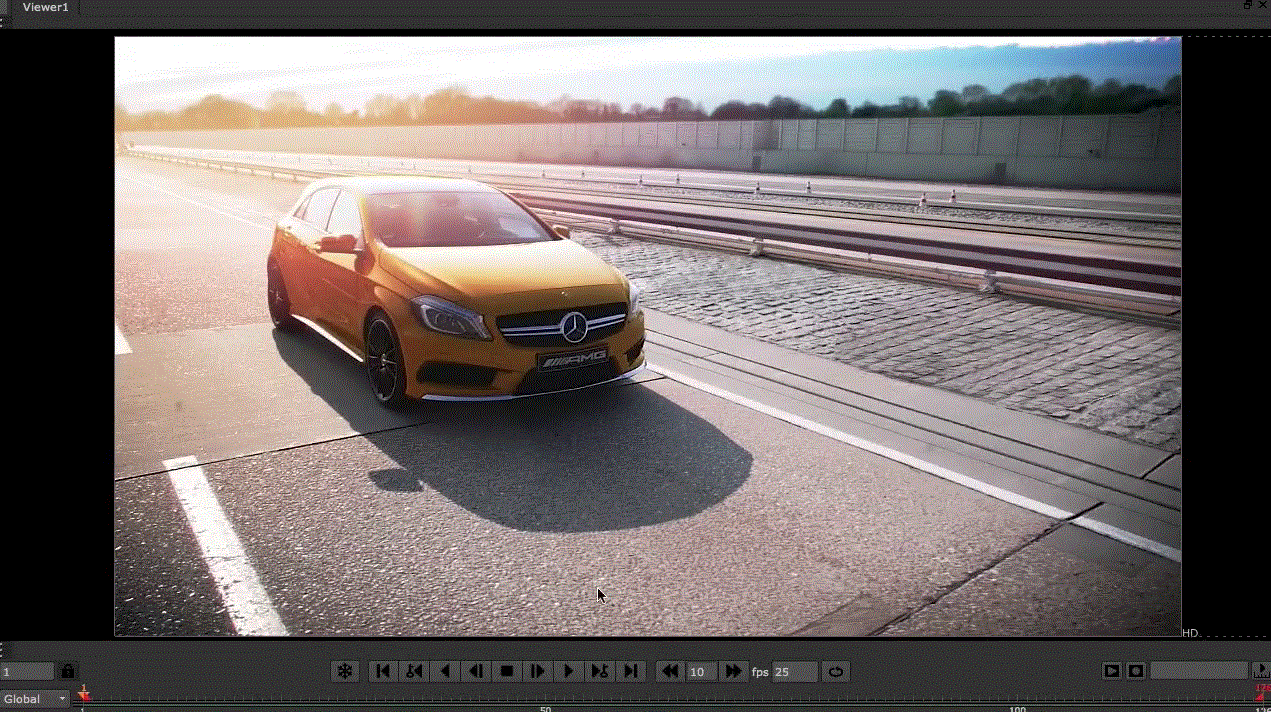Click the flipbook play icon at right
This screenshot has width=1271, height=712.
click(x=1112, y=671)
